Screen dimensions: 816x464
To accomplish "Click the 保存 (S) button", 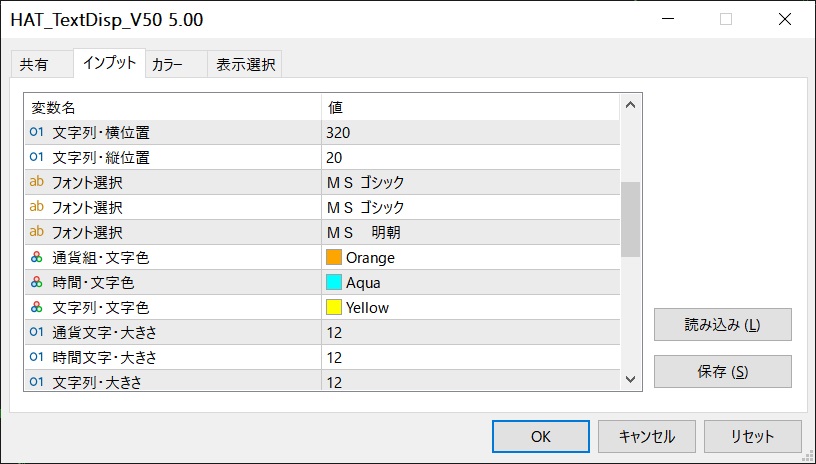I will [722, 371].
